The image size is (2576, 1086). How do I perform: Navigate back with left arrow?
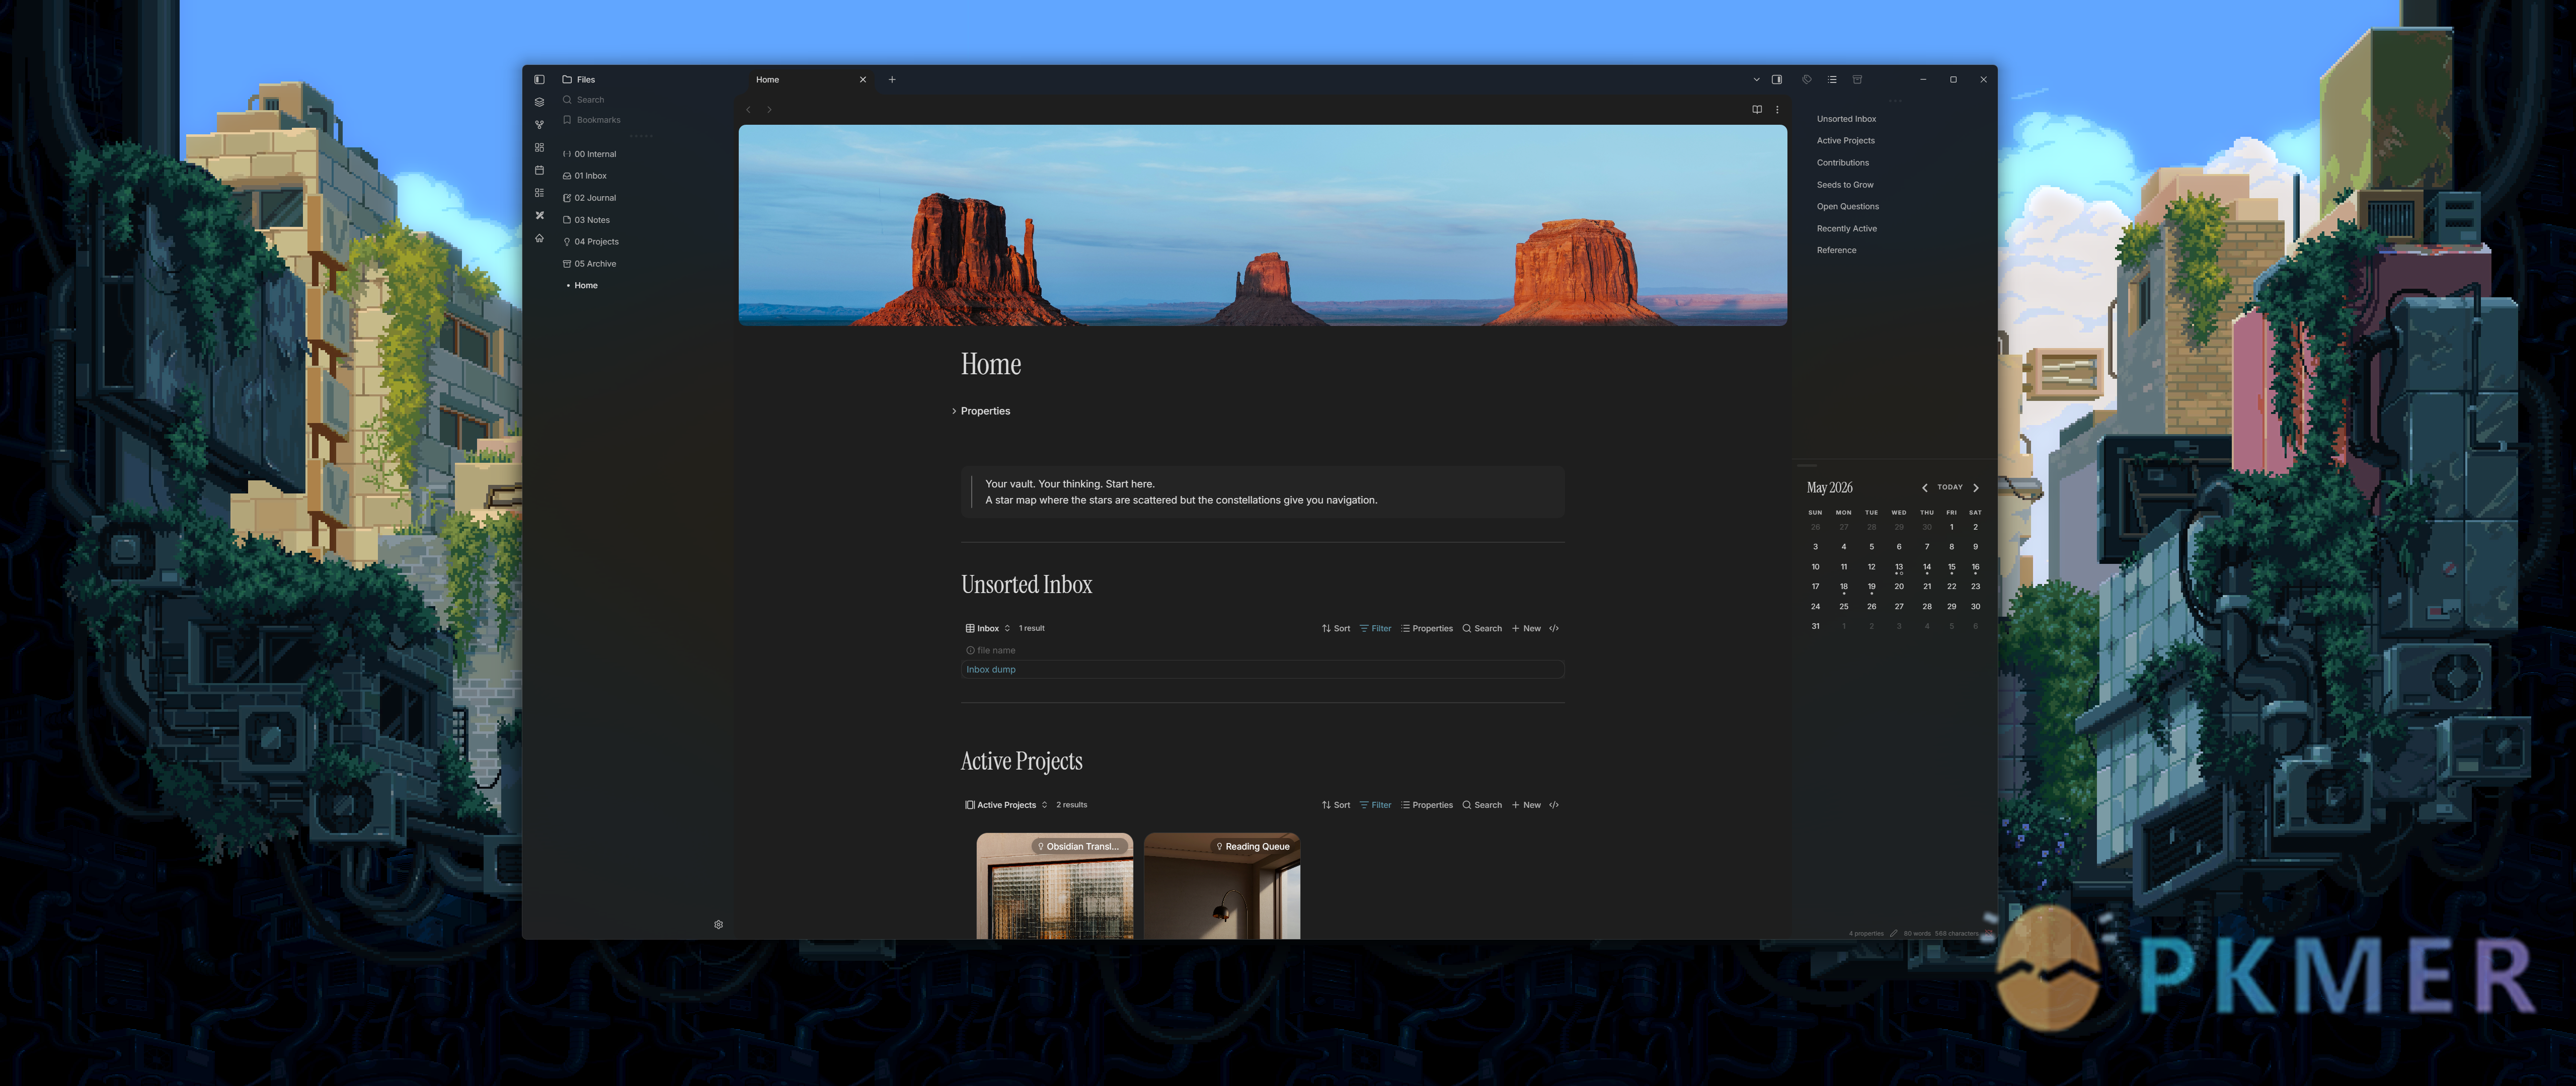[748, 110]
